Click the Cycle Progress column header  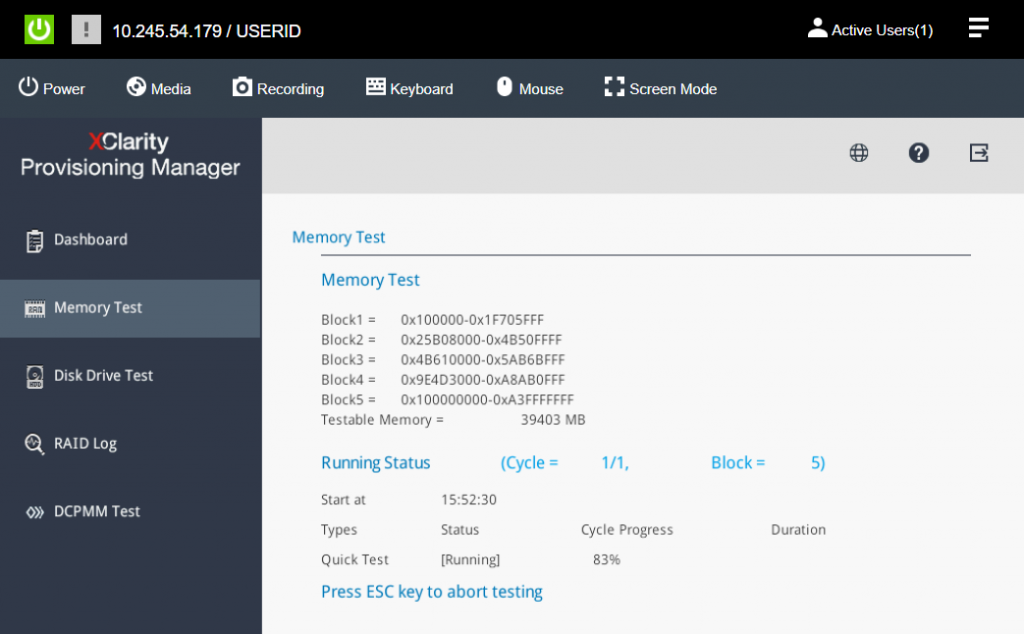[627, 530]
